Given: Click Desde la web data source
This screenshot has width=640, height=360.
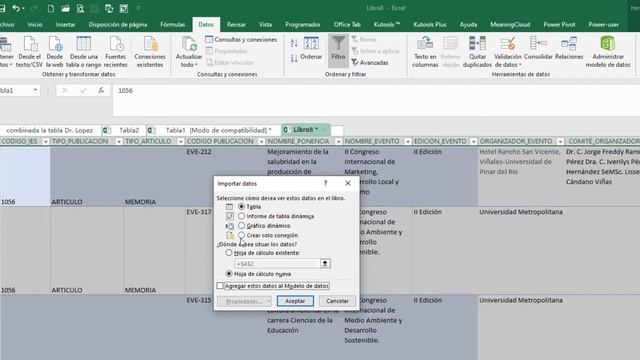Looking at the screenshot, I should point(55,52).
